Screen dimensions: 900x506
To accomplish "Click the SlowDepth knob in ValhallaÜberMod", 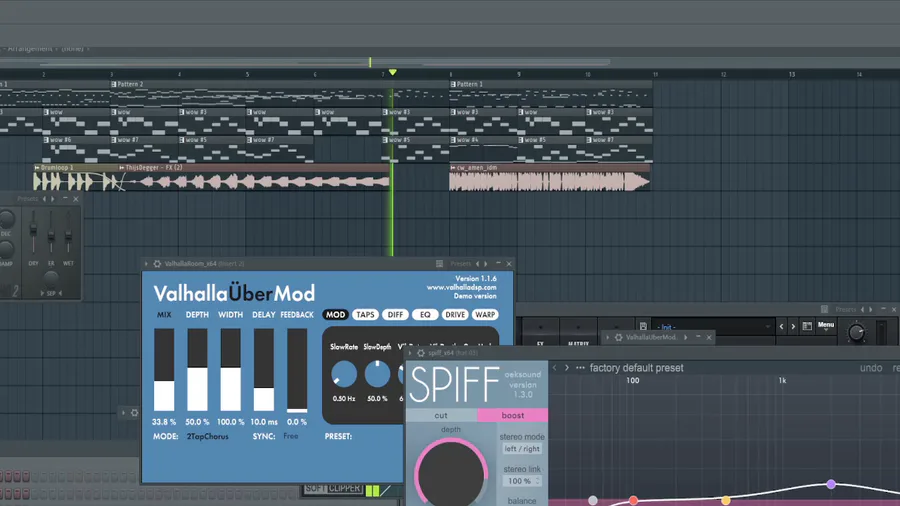I will (377, 375).
